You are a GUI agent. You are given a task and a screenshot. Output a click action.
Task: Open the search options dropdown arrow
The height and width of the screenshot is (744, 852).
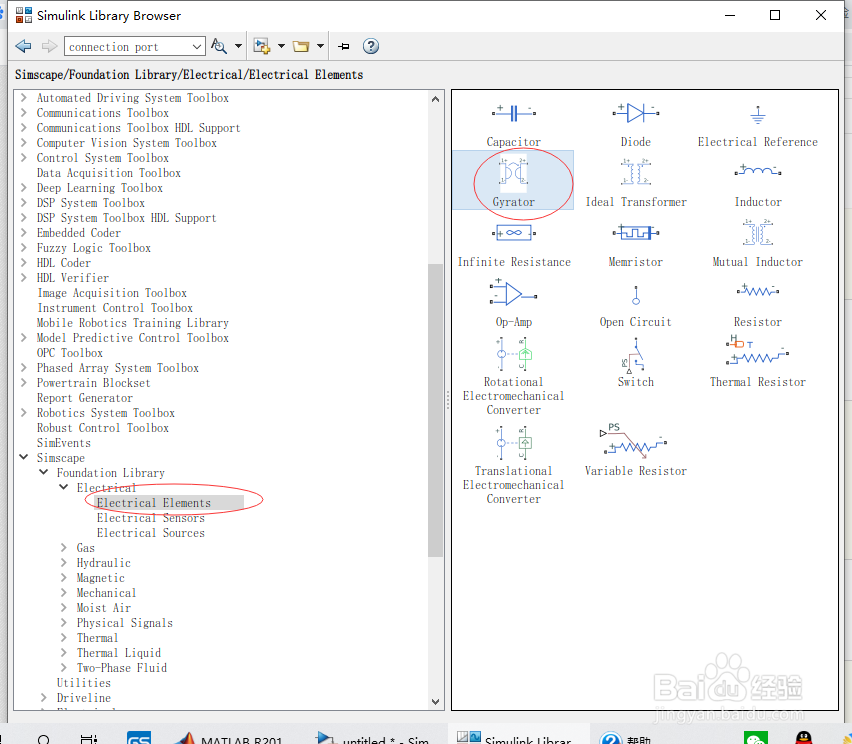pos(238,46)
